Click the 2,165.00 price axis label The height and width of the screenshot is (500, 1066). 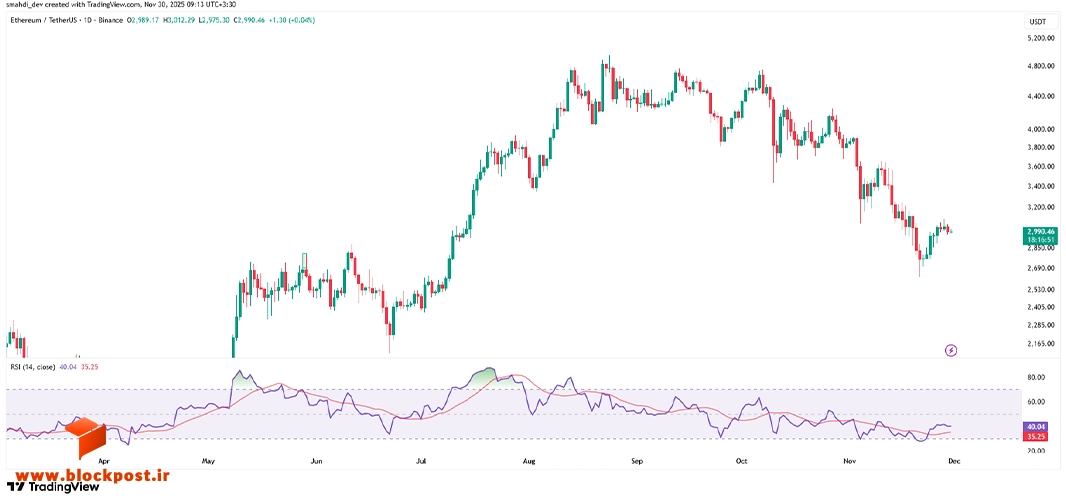1040,344
